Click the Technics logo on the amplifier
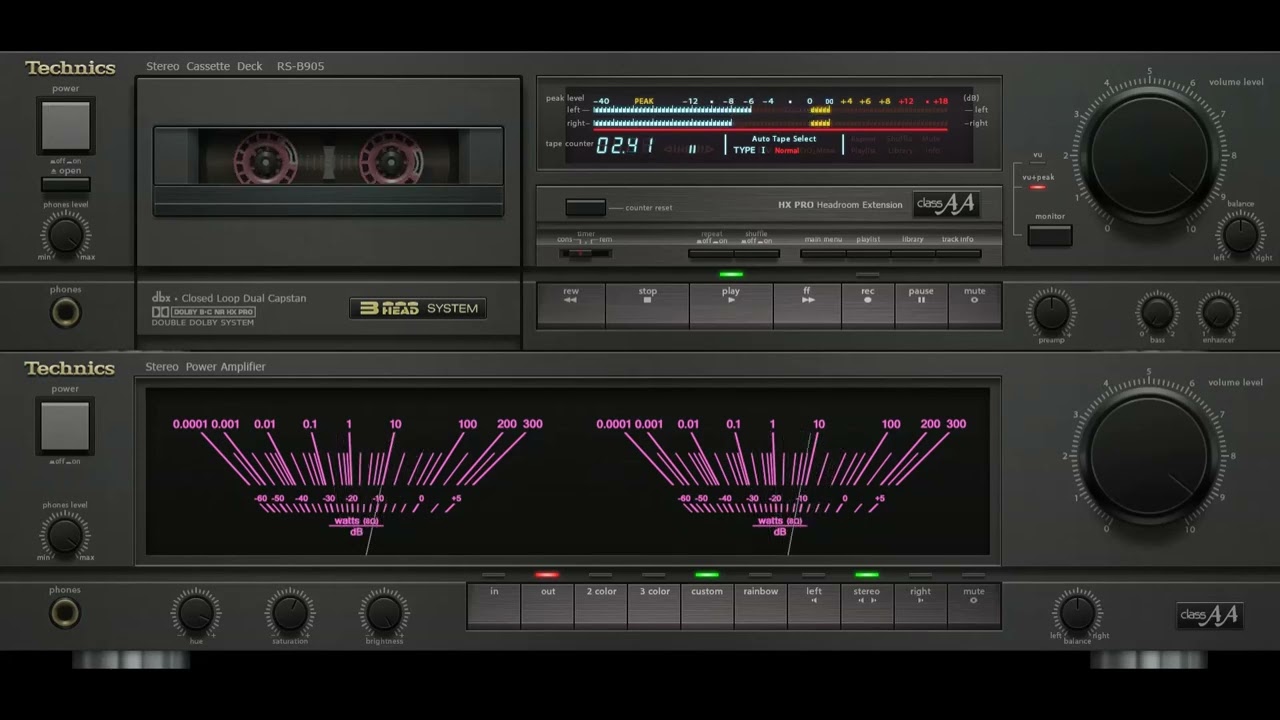Viewport: 1280px width, 720px height. click(x=70, y=368)
